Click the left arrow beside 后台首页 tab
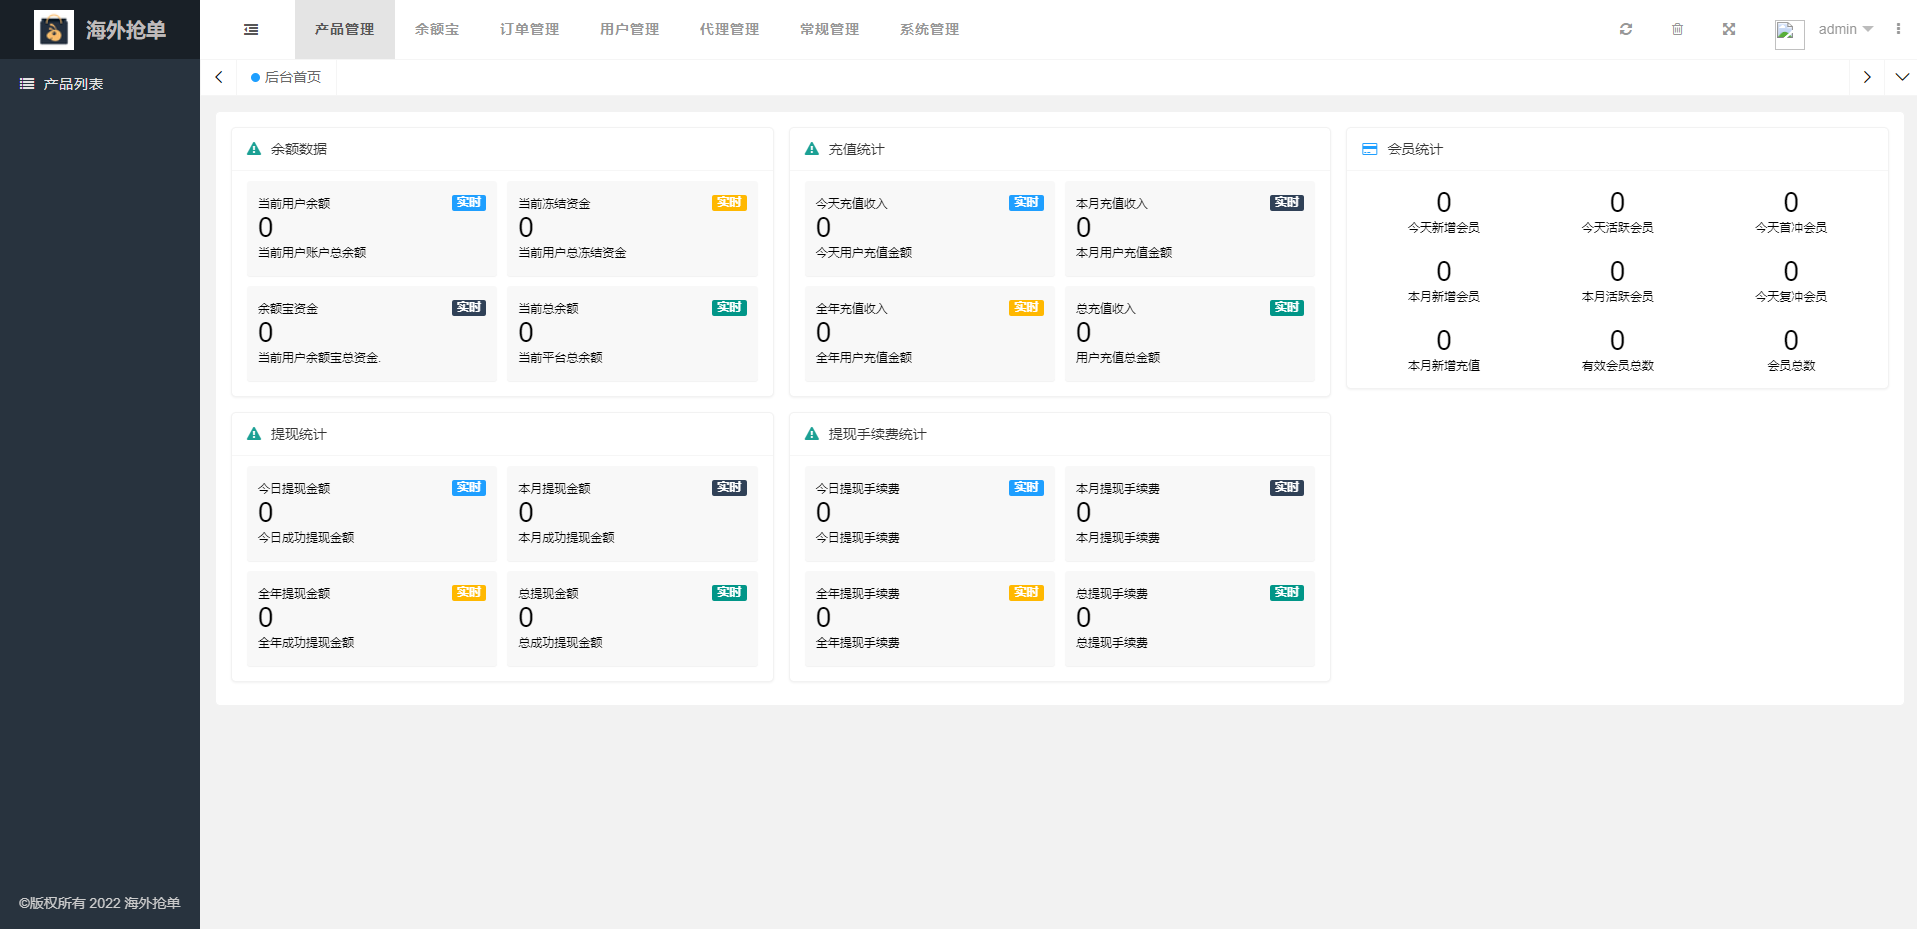The image size is (1917, 929). 218,77
